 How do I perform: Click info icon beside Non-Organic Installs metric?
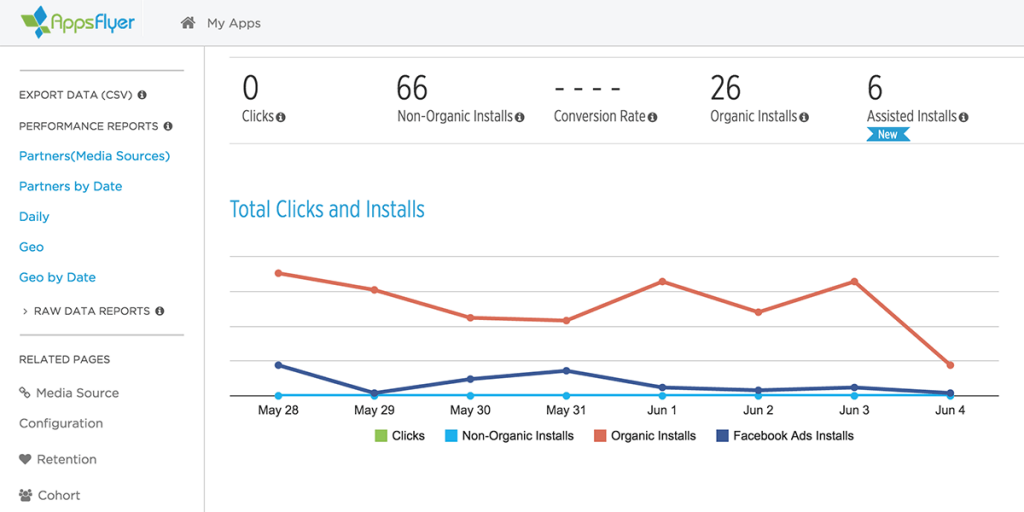point(520,118)
